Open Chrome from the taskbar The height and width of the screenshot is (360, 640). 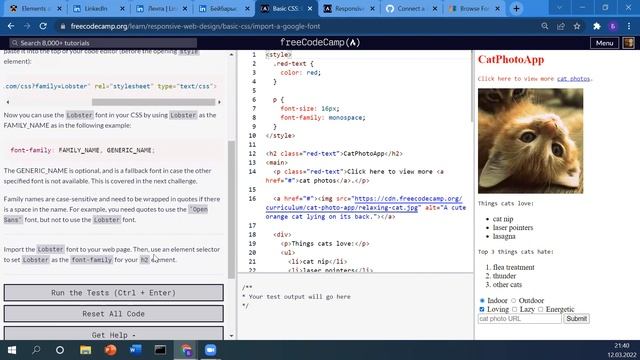(186, 350)
